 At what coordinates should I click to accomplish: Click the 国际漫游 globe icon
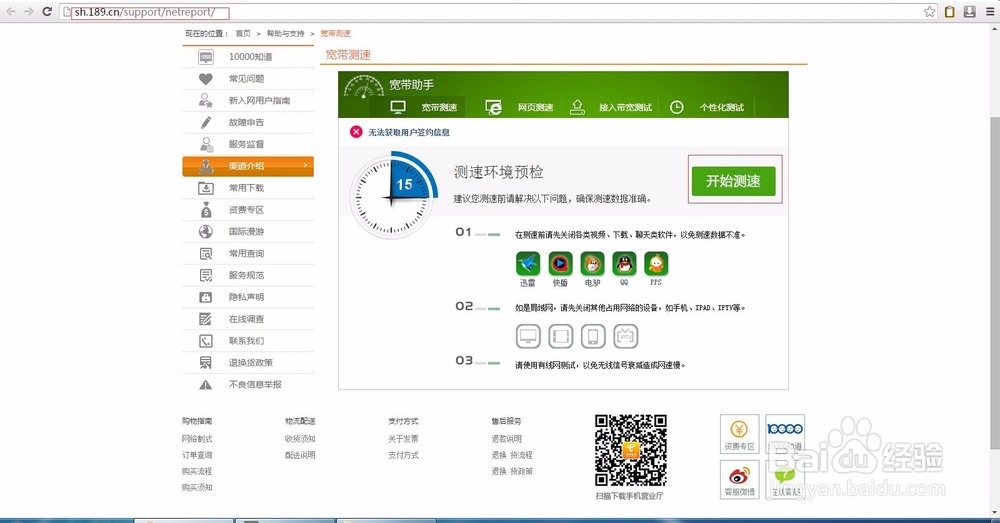[205, 231]
